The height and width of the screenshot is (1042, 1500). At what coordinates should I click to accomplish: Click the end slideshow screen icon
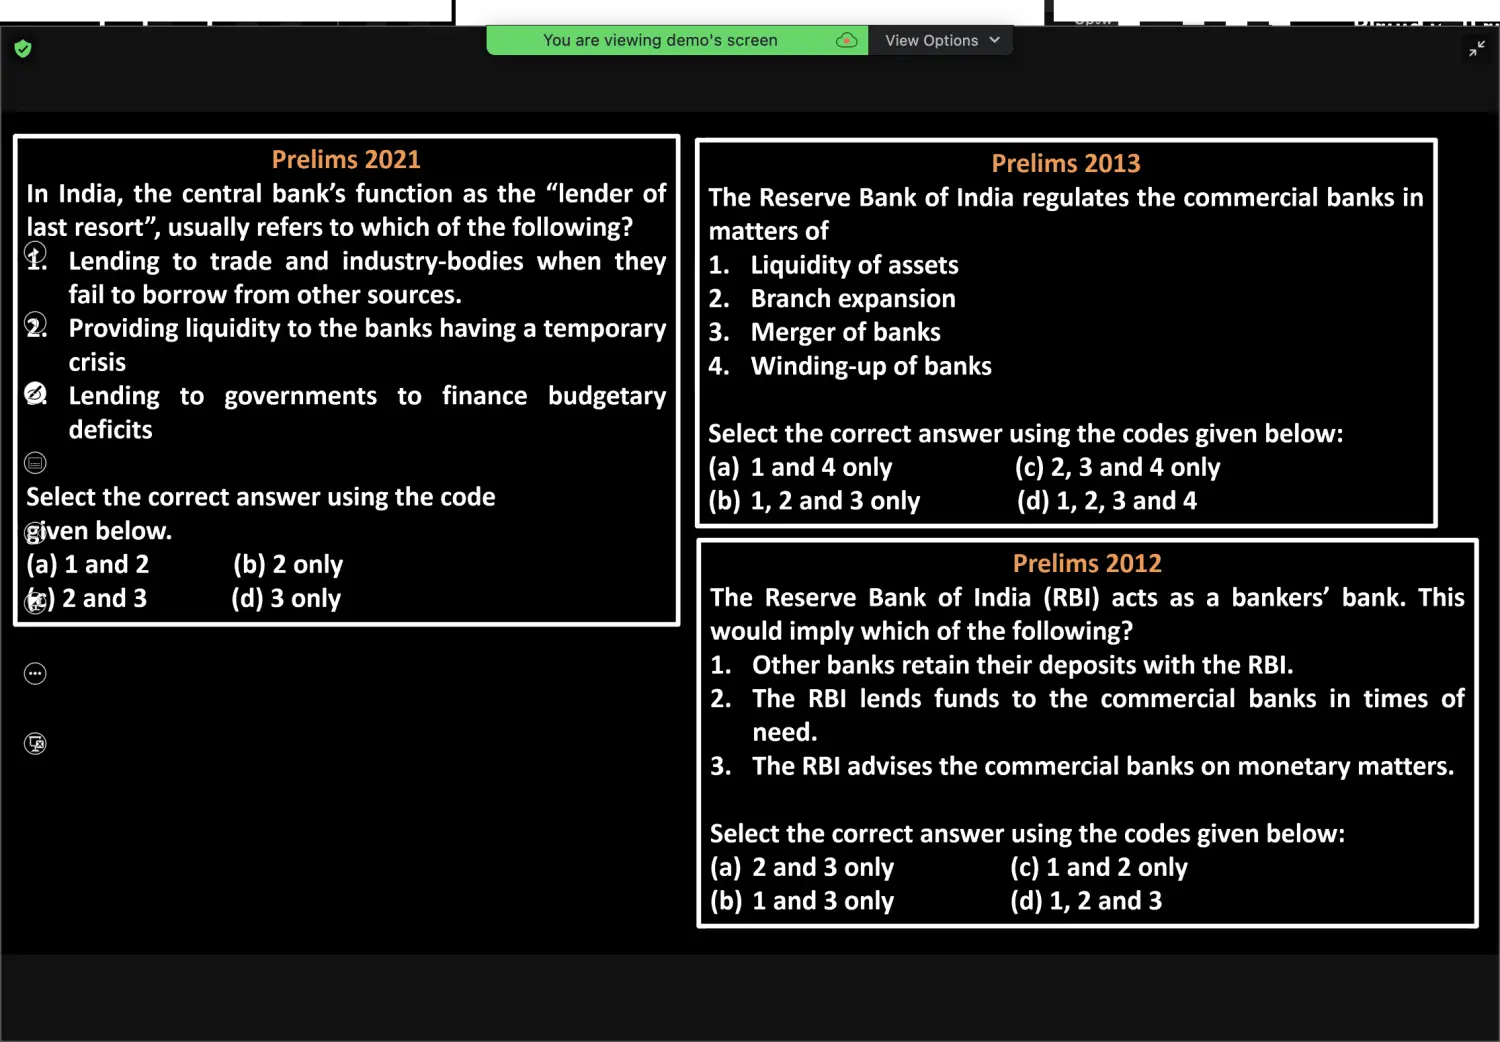click(x=35, y=743)
